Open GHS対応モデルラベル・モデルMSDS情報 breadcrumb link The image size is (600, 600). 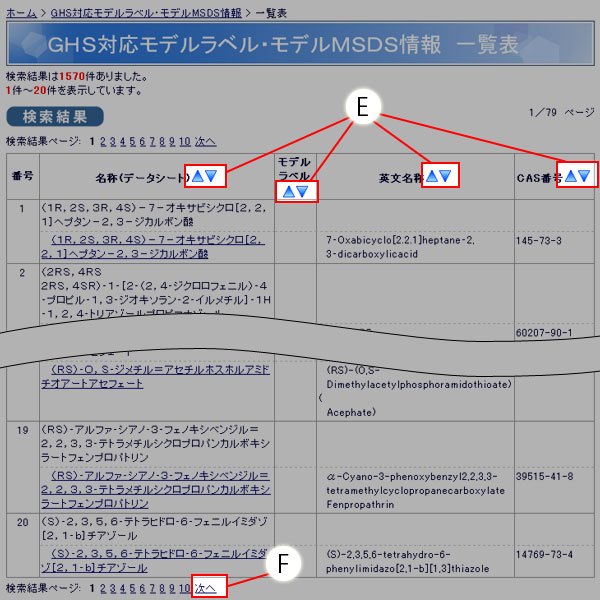point(146,13)
